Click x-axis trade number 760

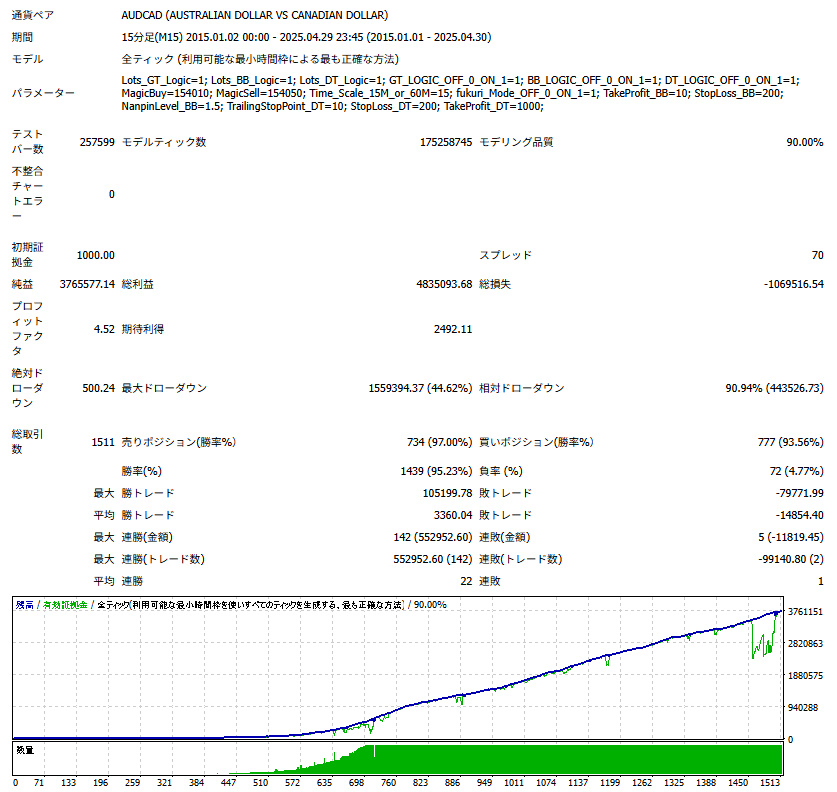pyautogui.click(x=388, y=782)
